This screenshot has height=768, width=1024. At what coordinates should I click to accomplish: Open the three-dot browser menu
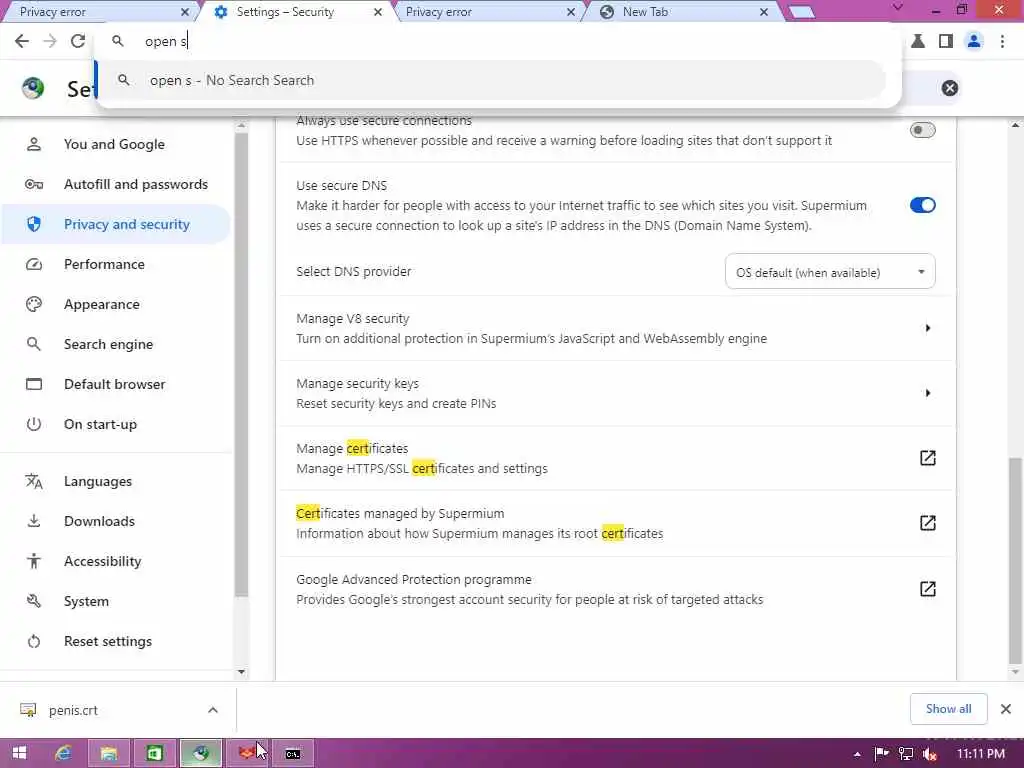click(1002, 41)
